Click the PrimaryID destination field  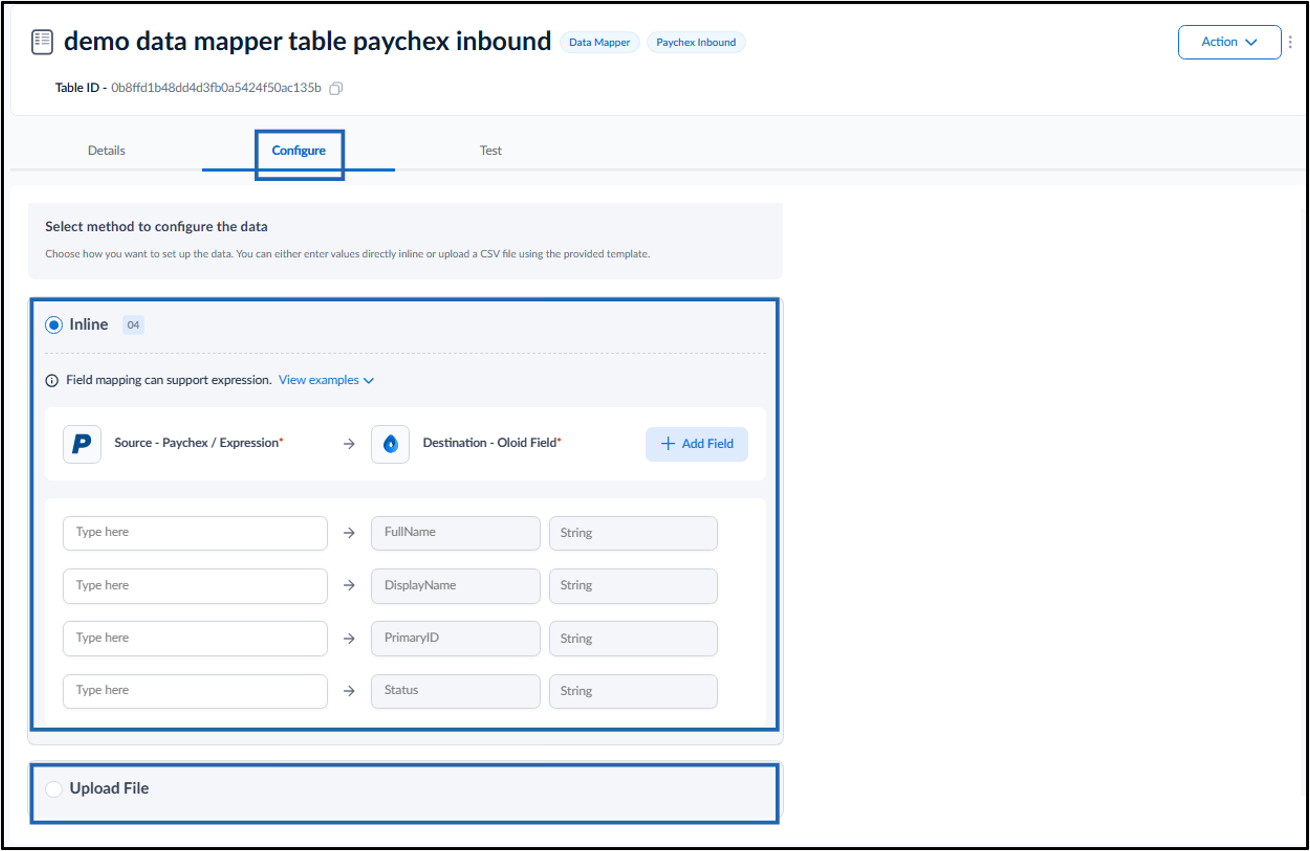click(456, 638)
